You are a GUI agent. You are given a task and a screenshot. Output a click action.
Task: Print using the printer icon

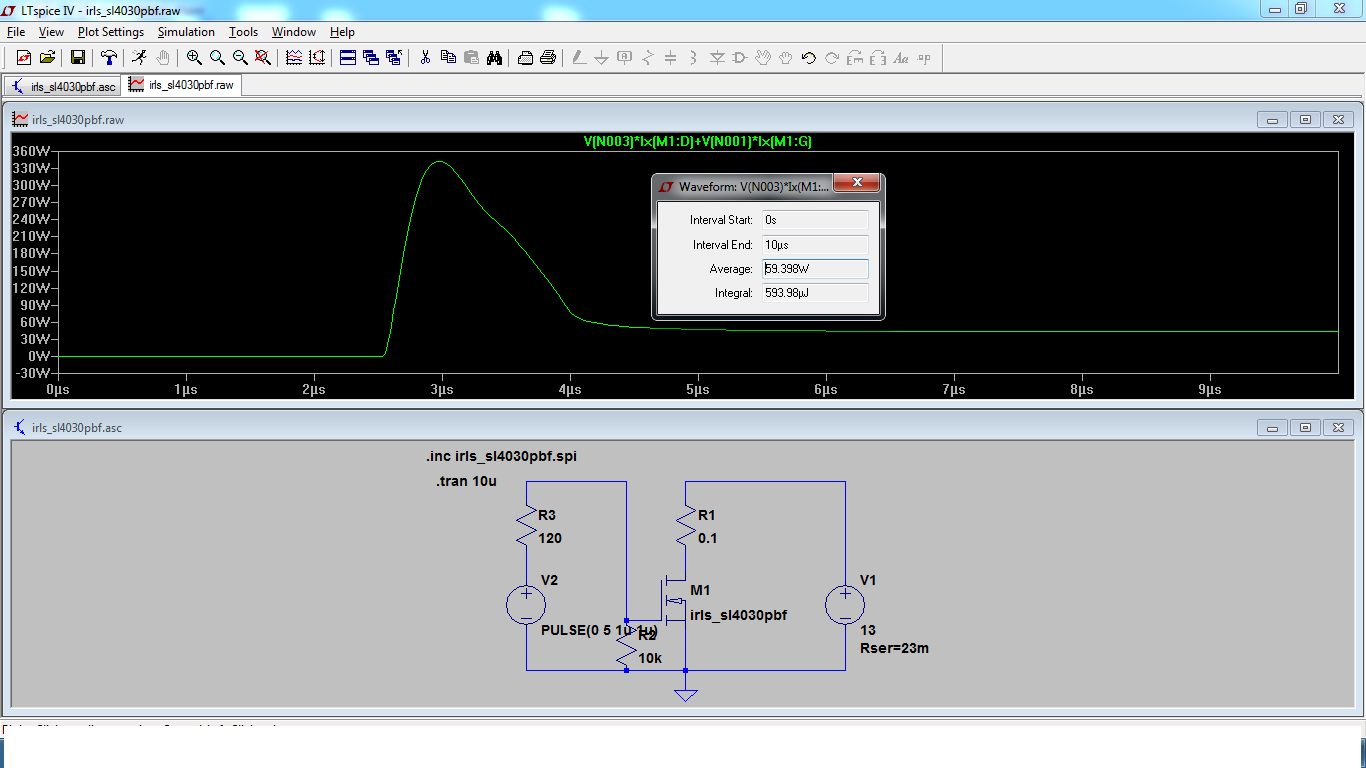pos(548,58)
